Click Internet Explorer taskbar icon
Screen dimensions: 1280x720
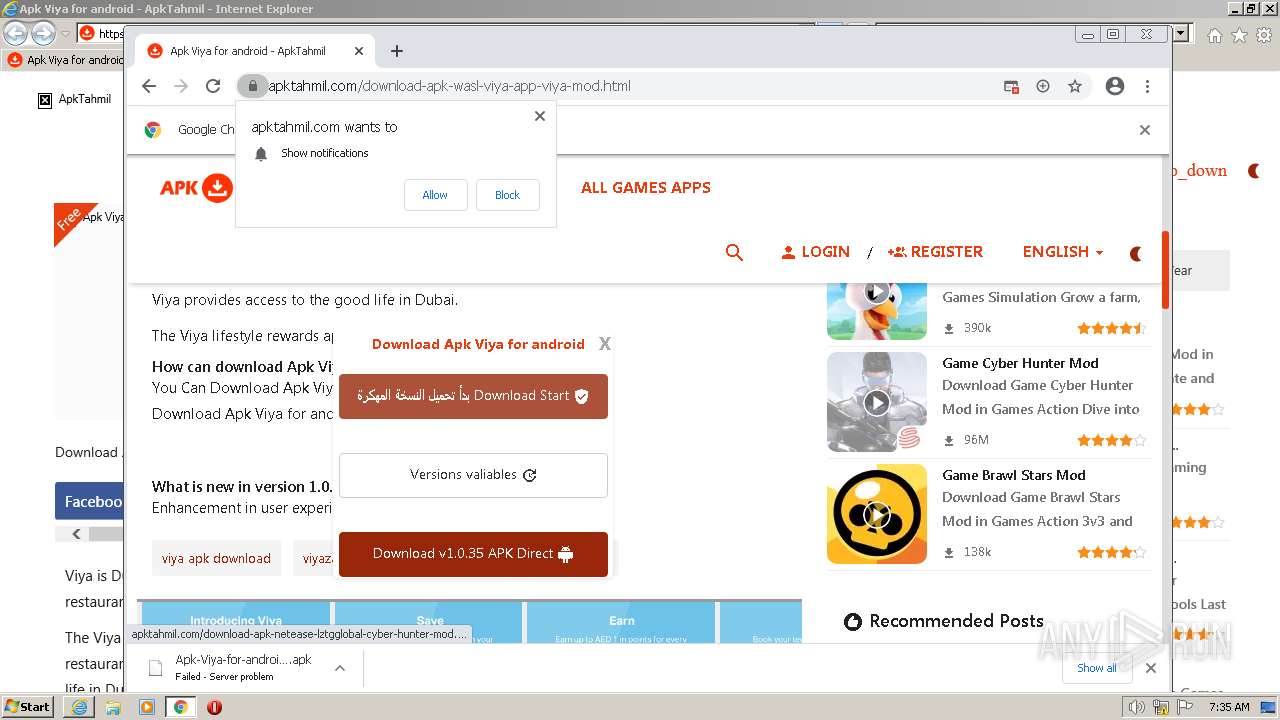click(79, 707)
